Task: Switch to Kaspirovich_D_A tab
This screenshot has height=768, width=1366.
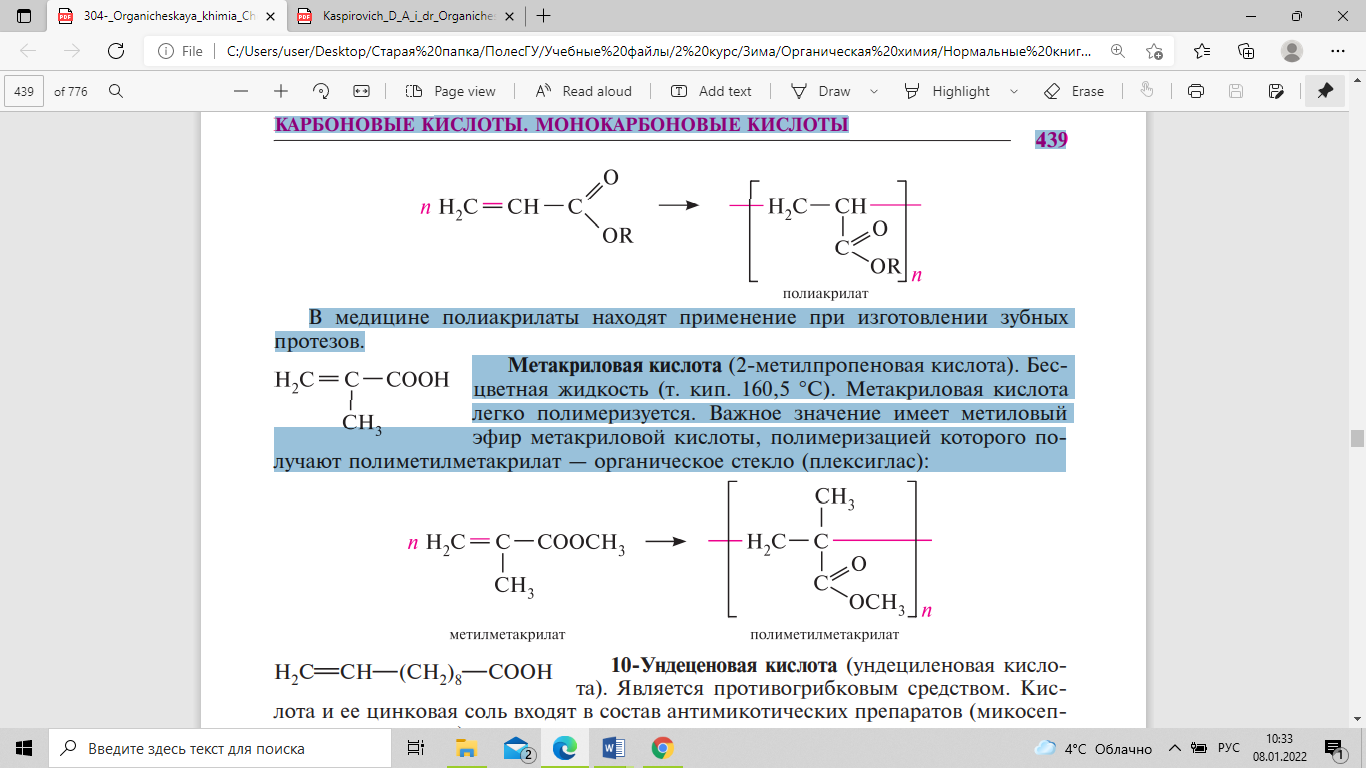Action: (x=406, y=16)
